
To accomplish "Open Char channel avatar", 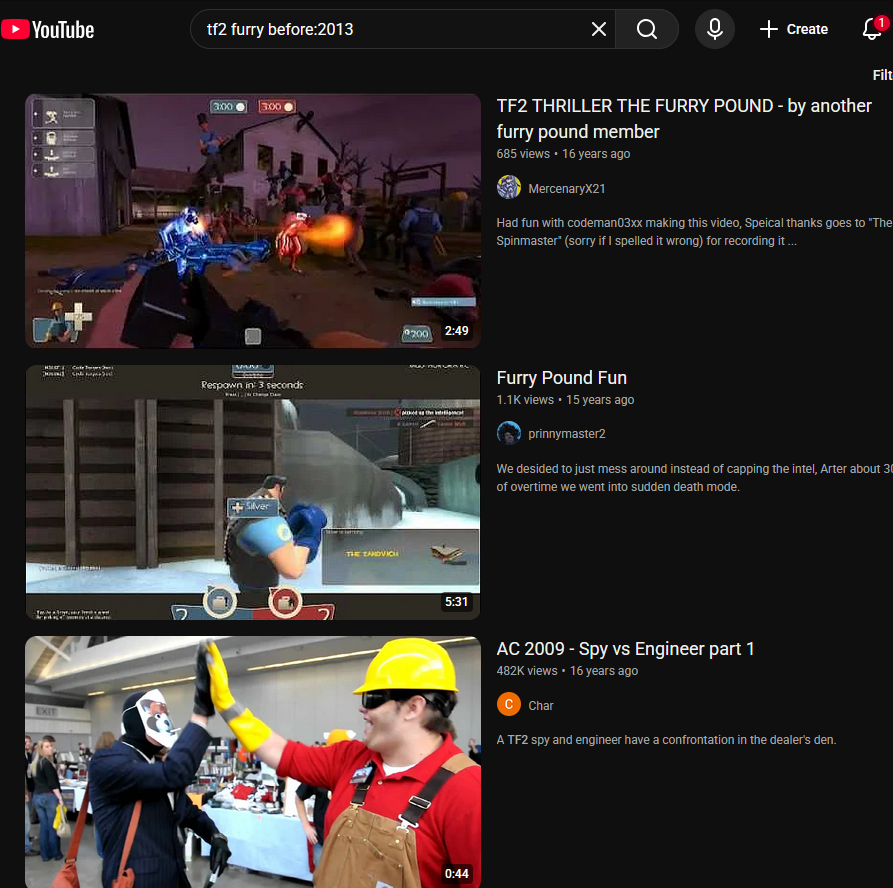I will click(x=509, y=704).
